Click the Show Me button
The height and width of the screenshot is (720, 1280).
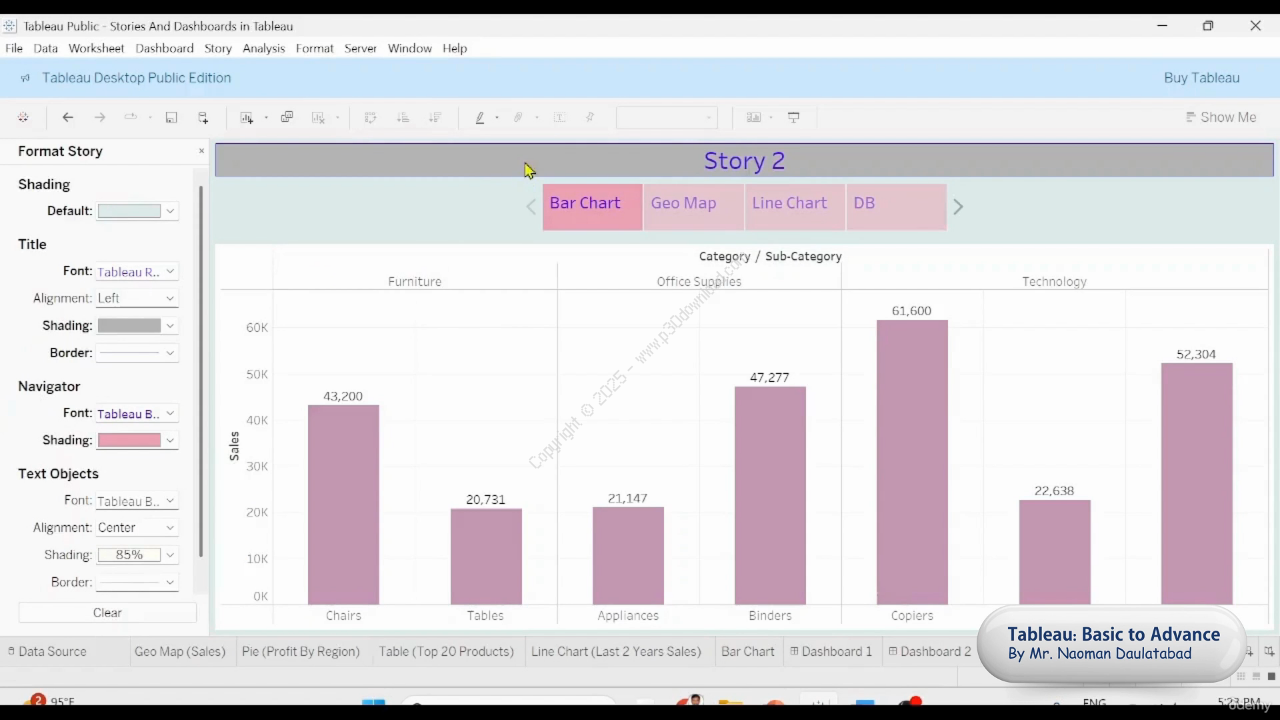coord(1220,117)
